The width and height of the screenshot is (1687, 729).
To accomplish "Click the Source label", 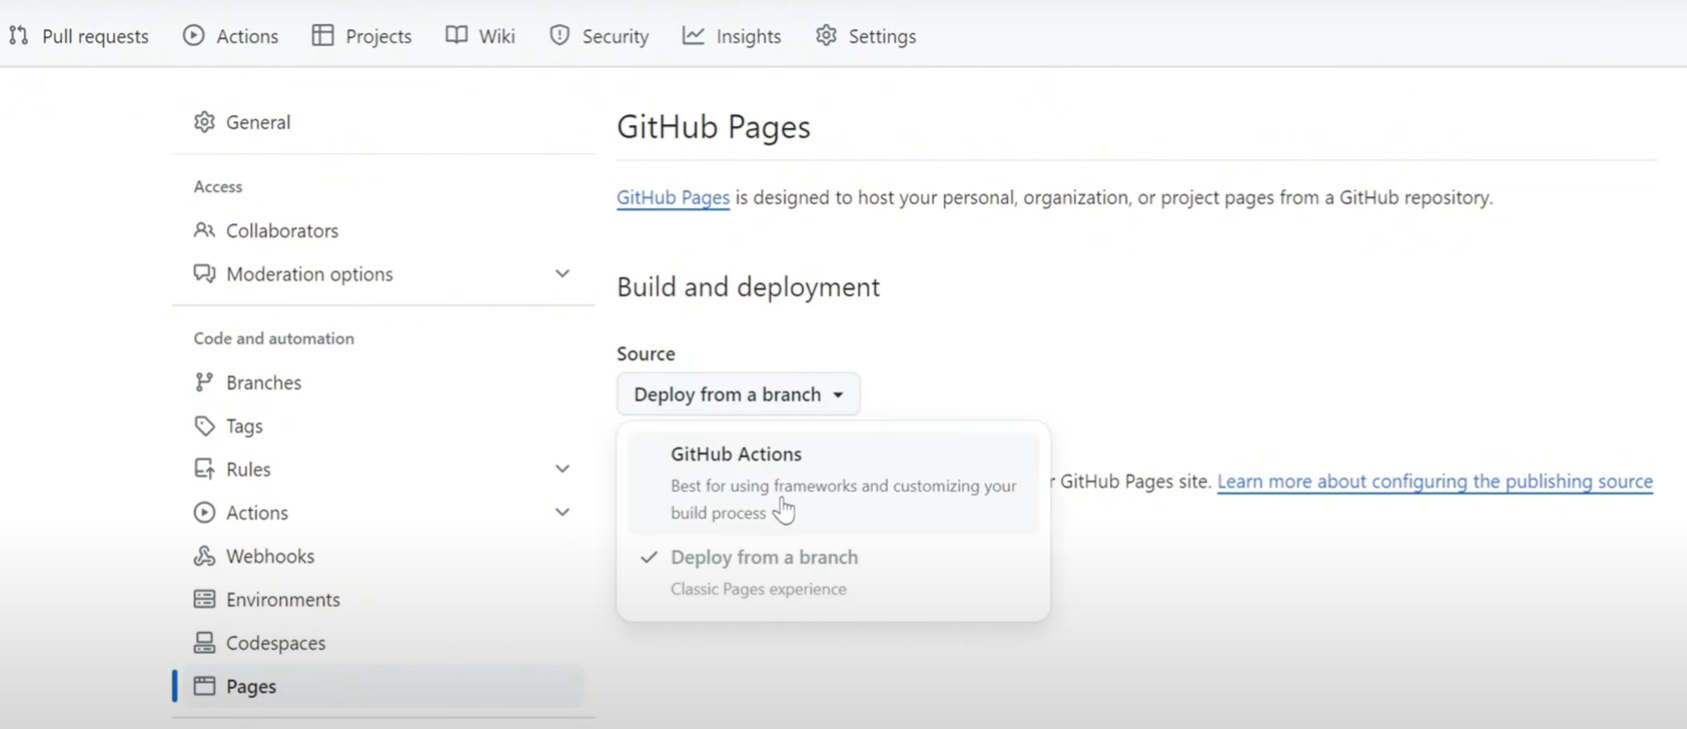I will [646, 354].
